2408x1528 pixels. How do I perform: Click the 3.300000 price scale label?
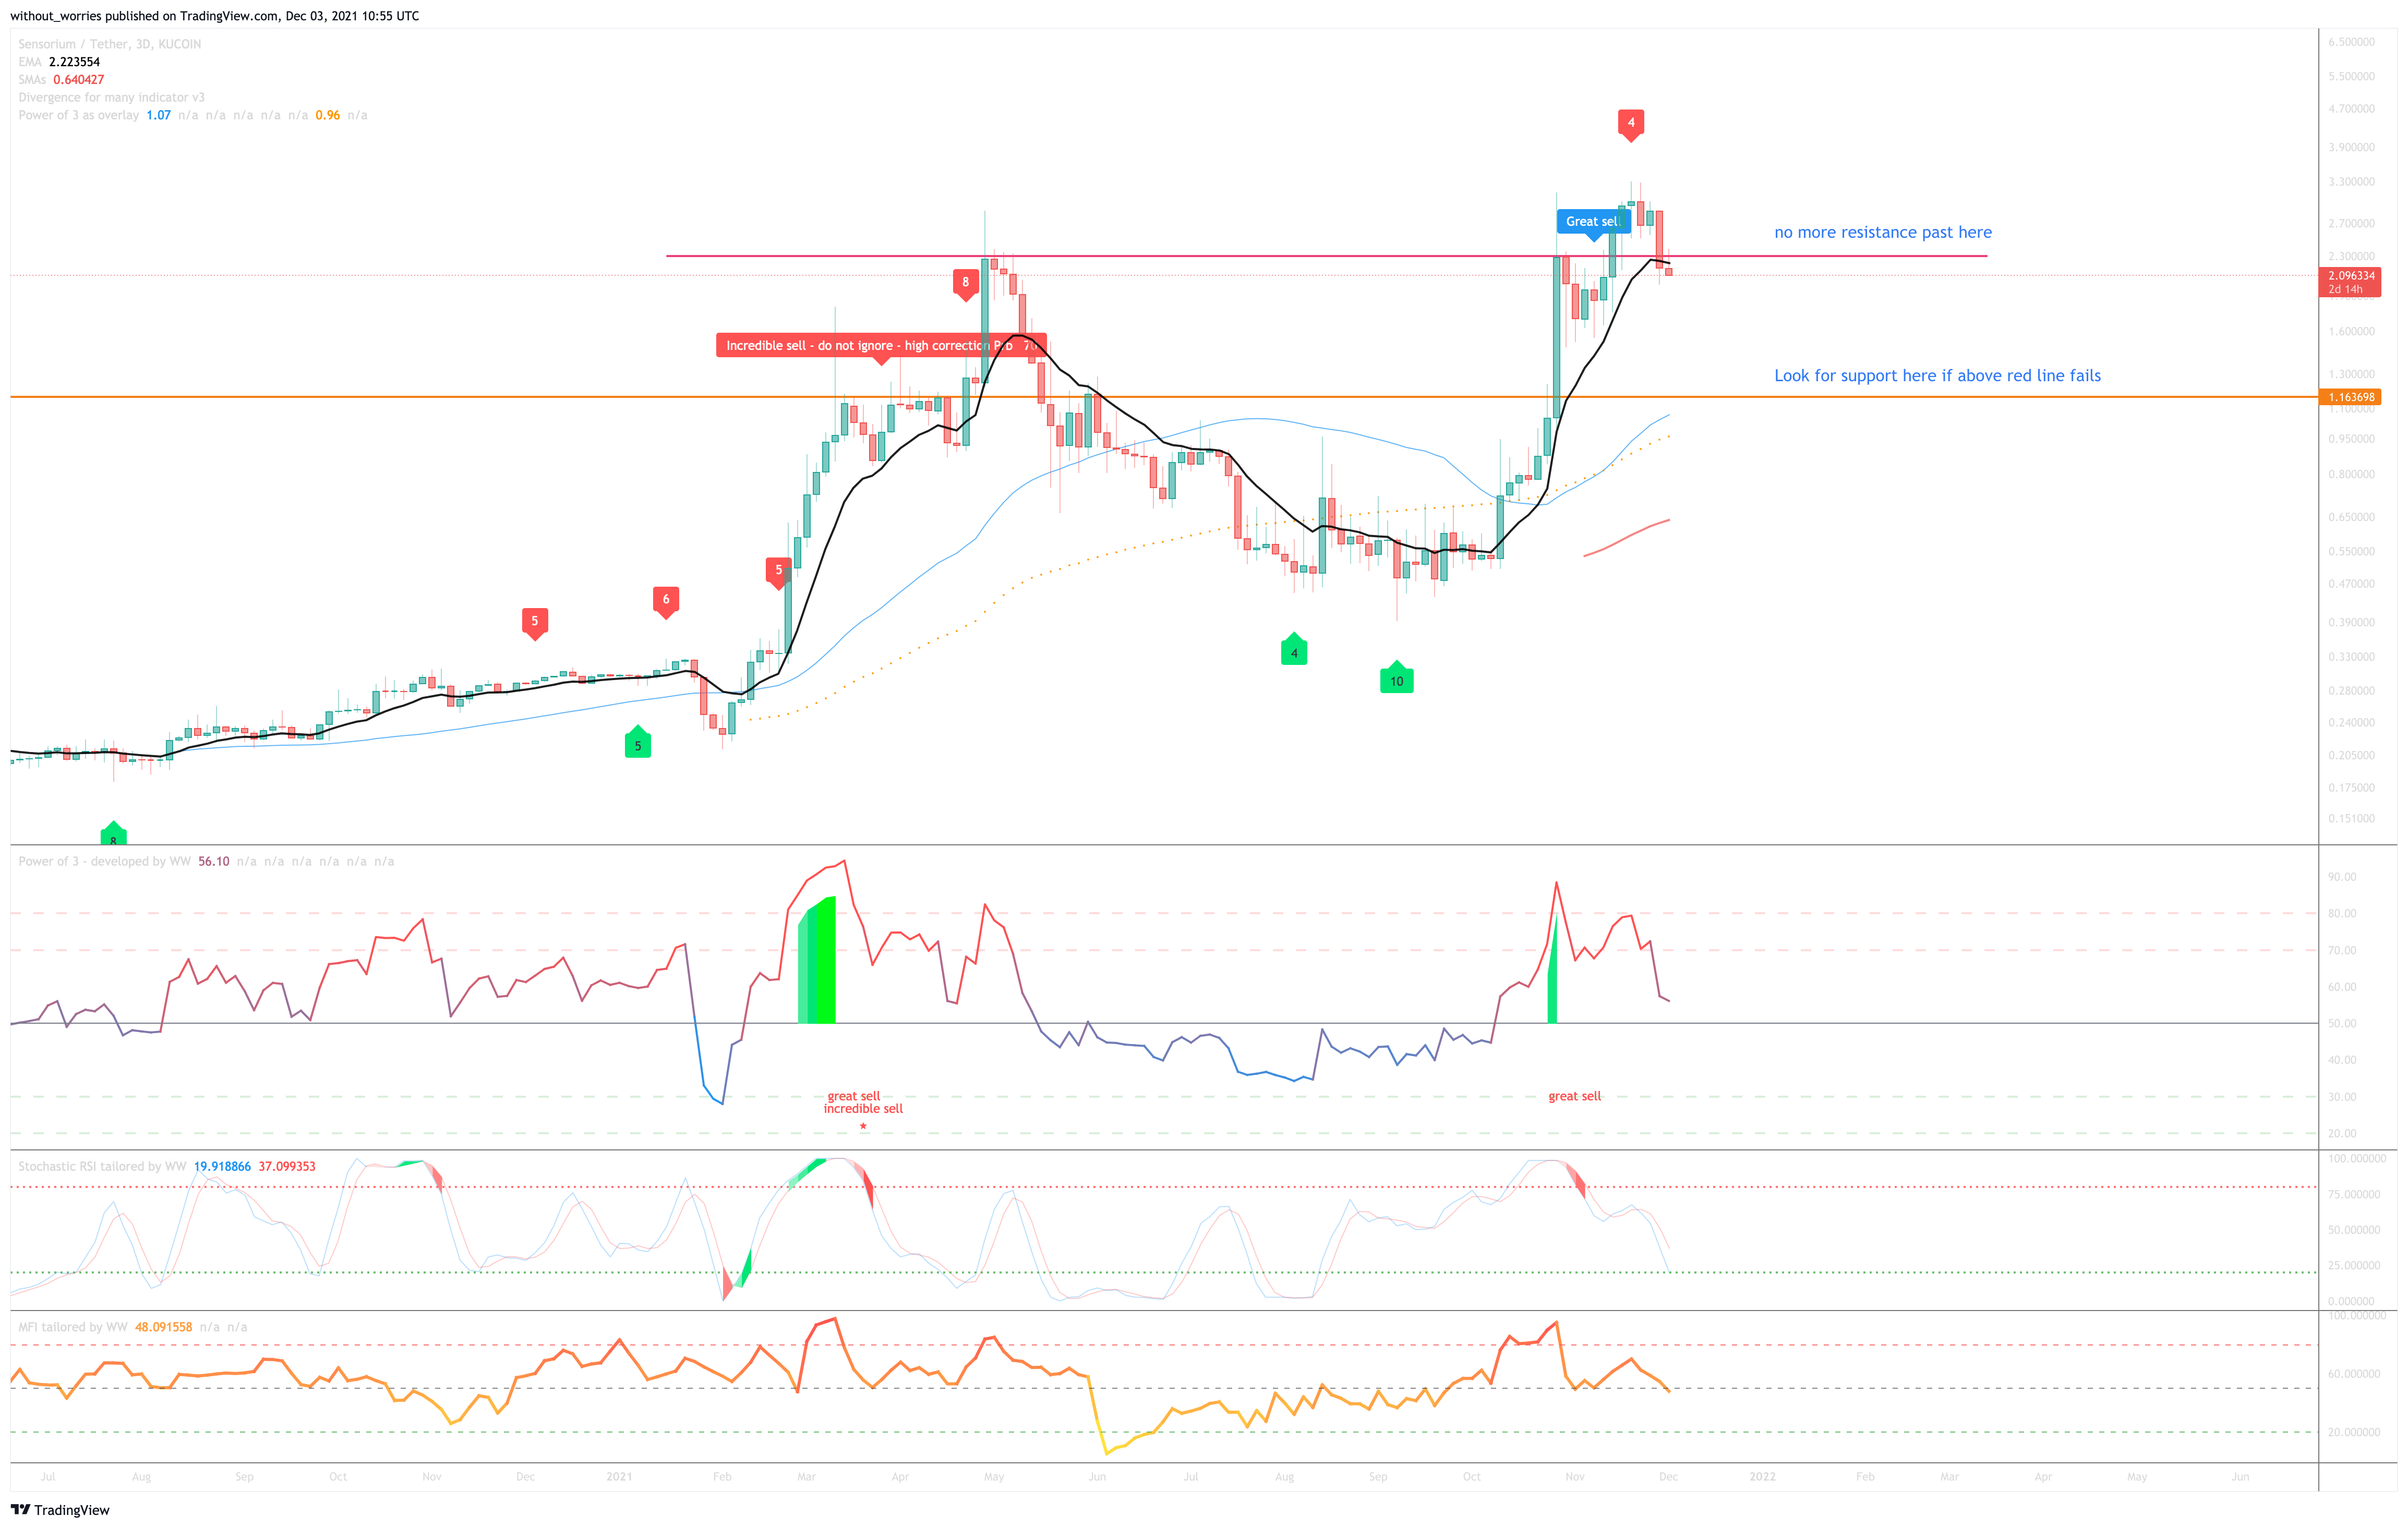pos(2352,182)
